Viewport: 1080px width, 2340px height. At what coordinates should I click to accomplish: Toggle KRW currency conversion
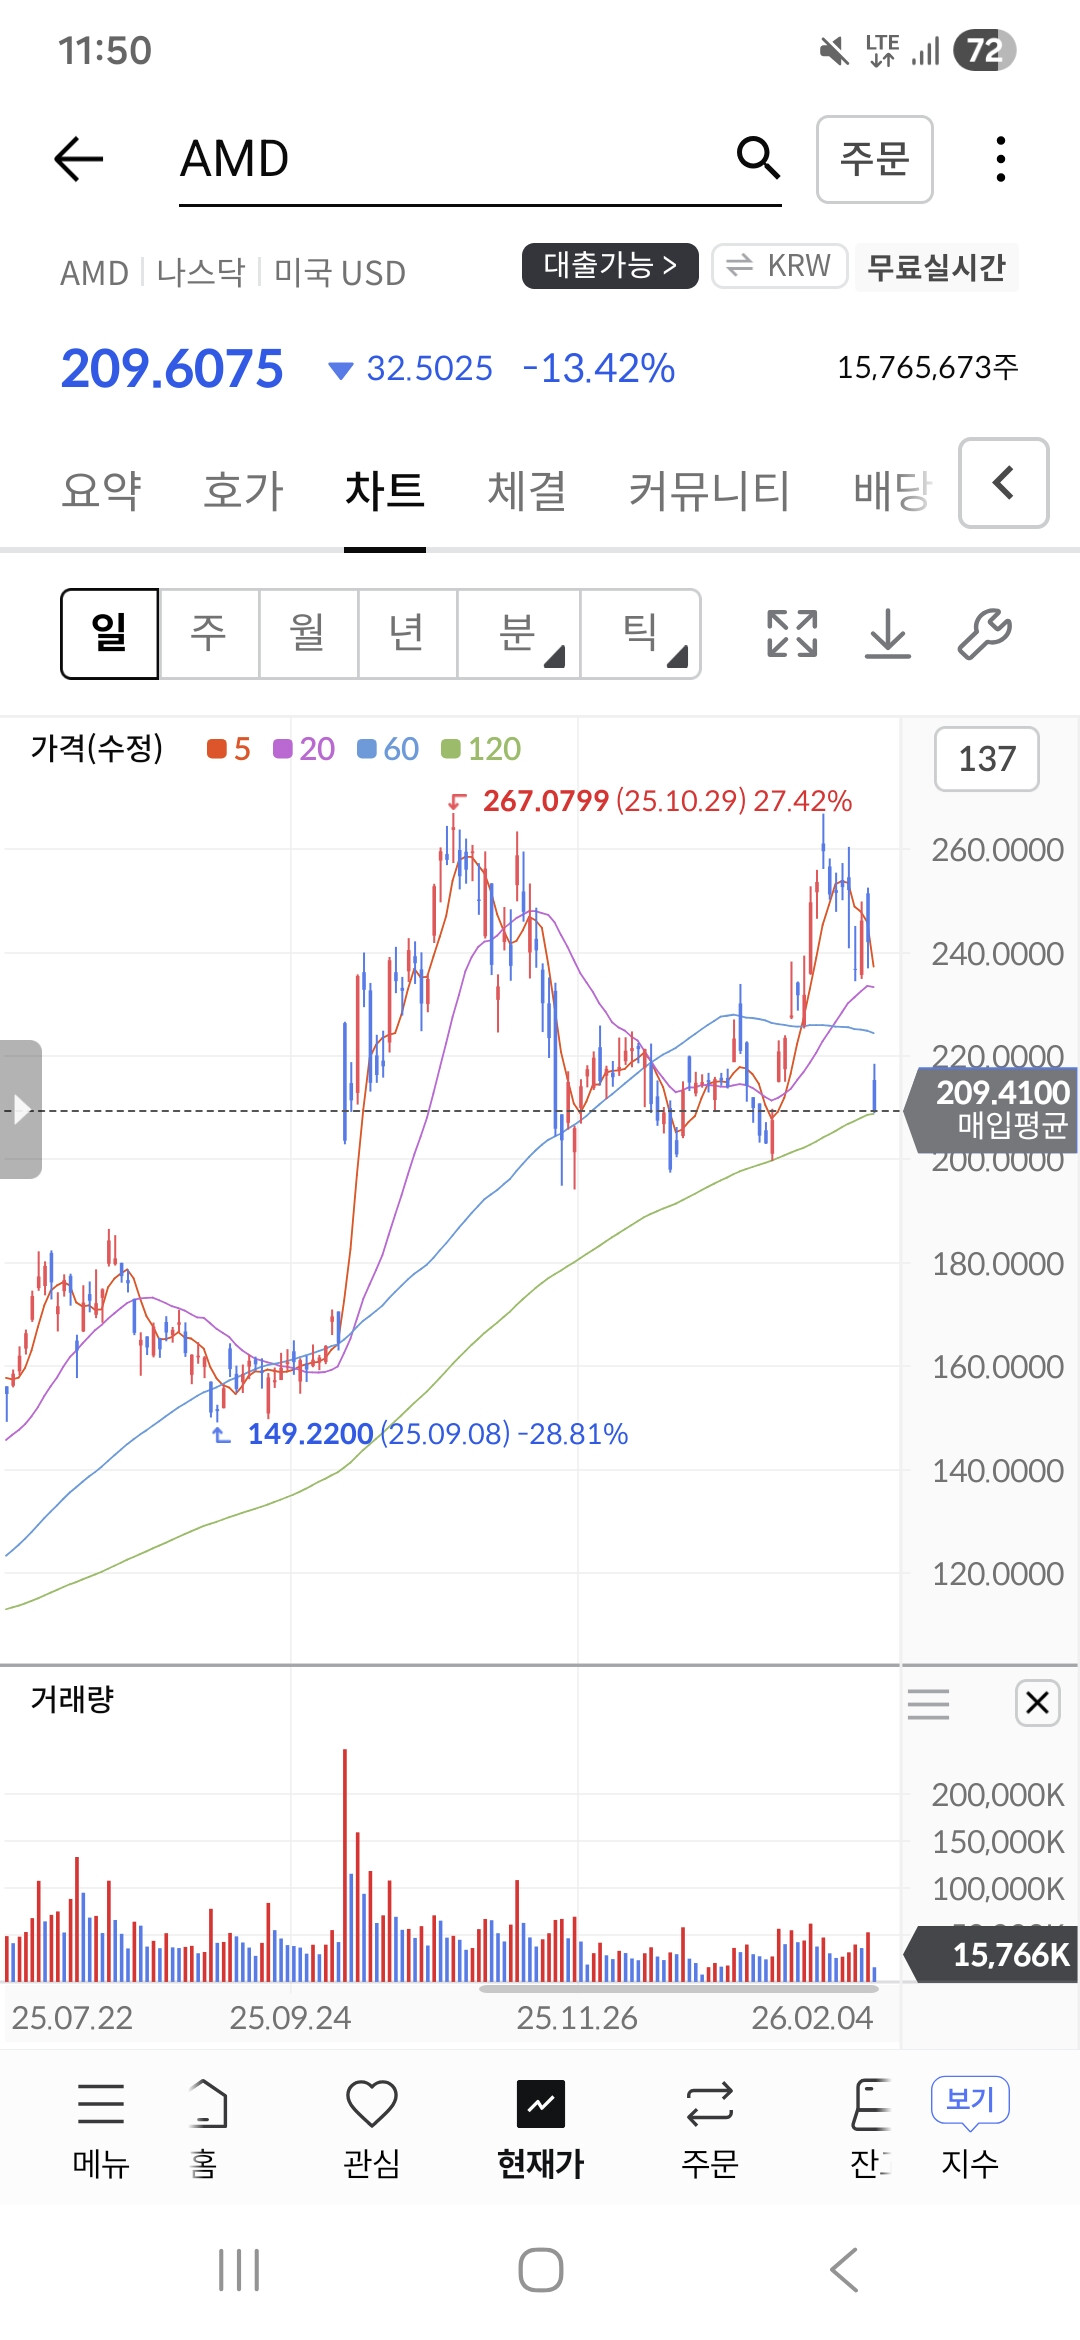[780, 266]
